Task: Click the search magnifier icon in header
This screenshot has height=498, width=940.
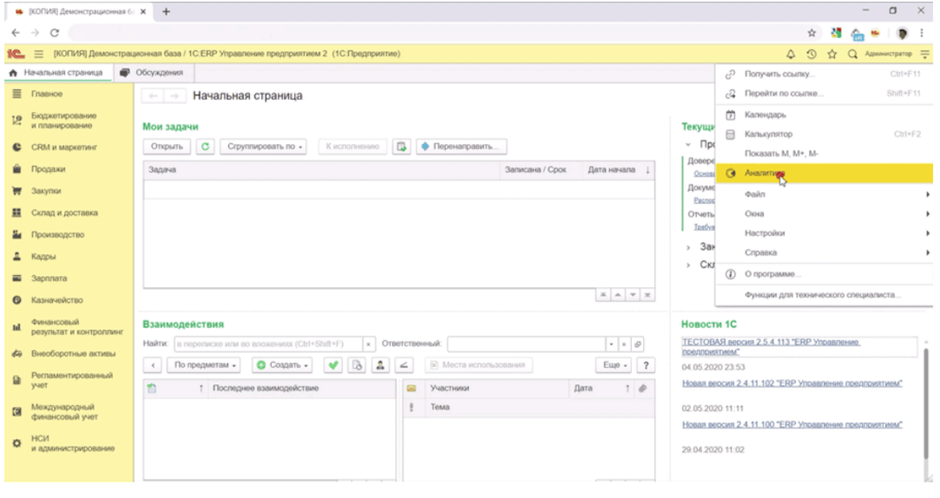Action: [x=852, y=54]
